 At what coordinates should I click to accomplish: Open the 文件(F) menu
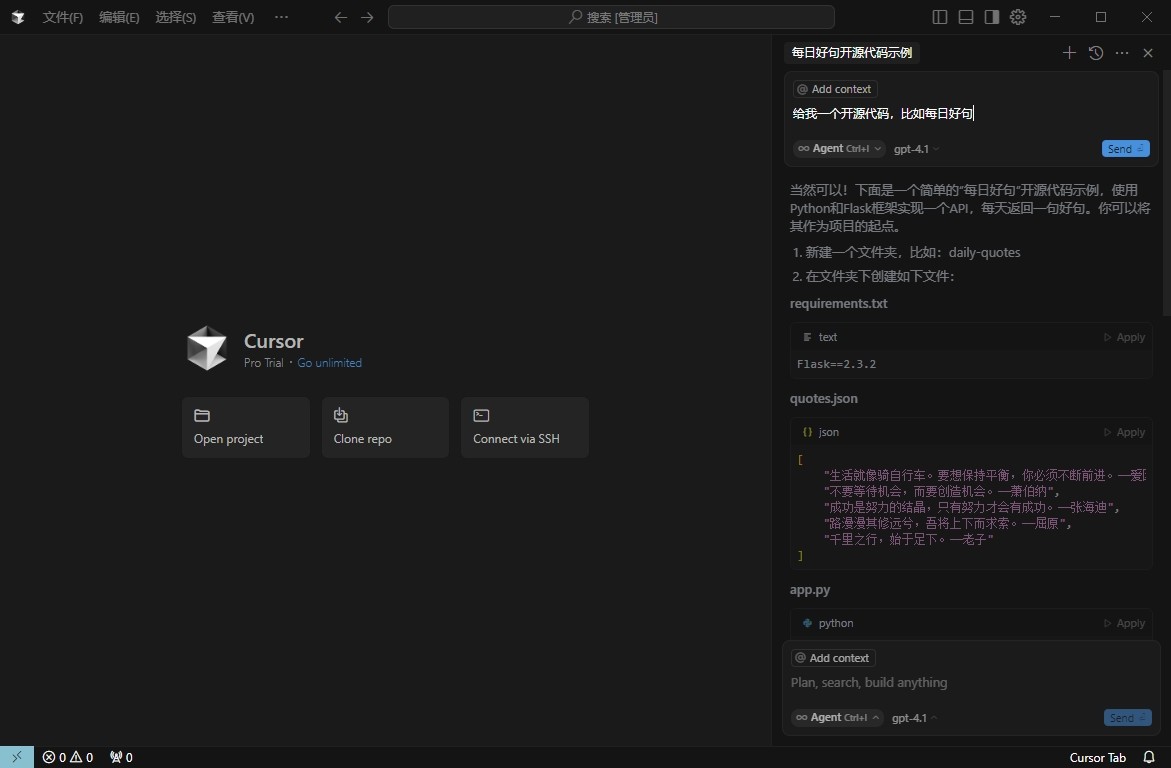pos(63,17)
